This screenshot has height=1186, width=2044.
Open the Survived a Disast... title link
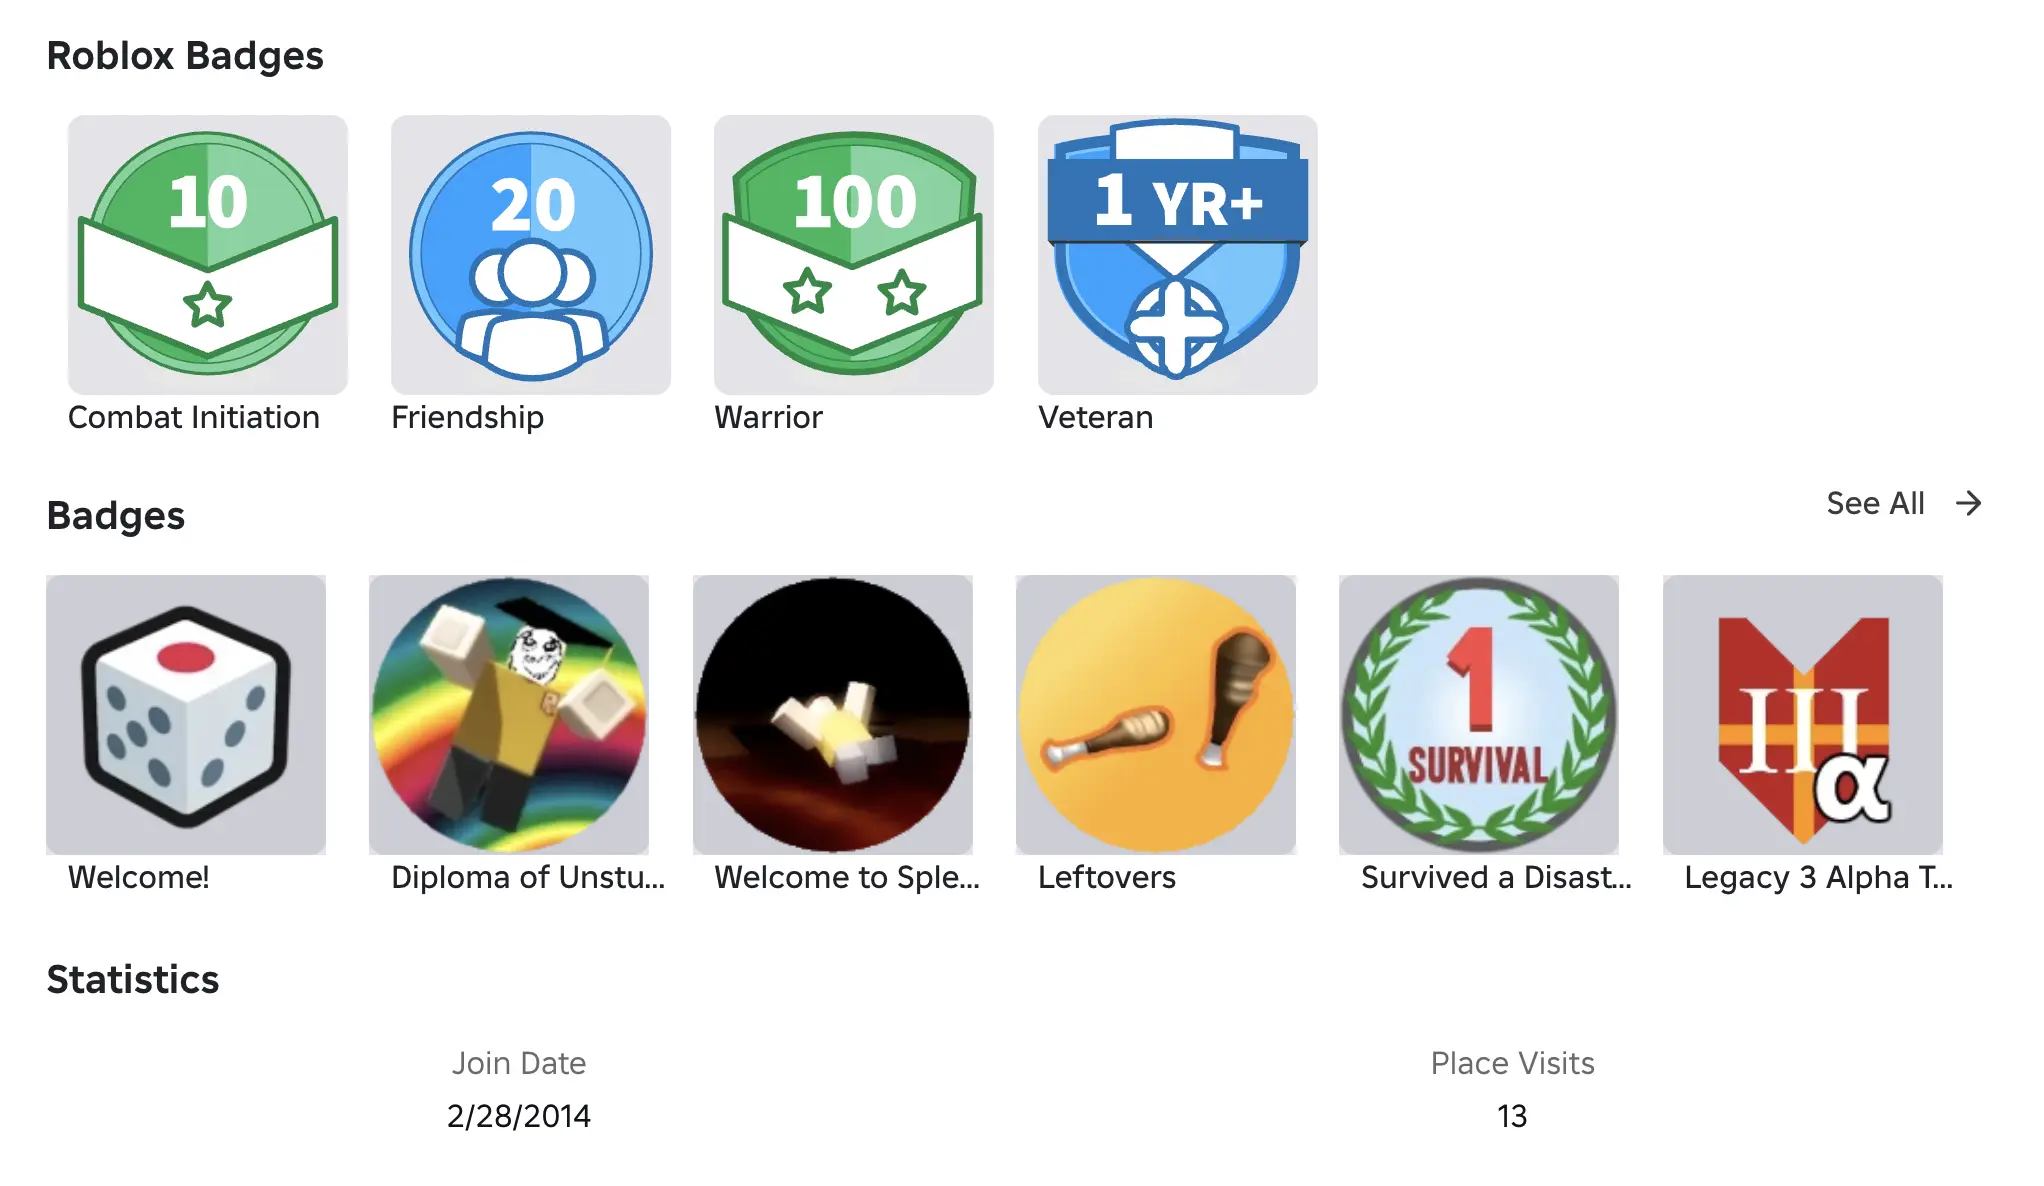(x=1496, y=877)
